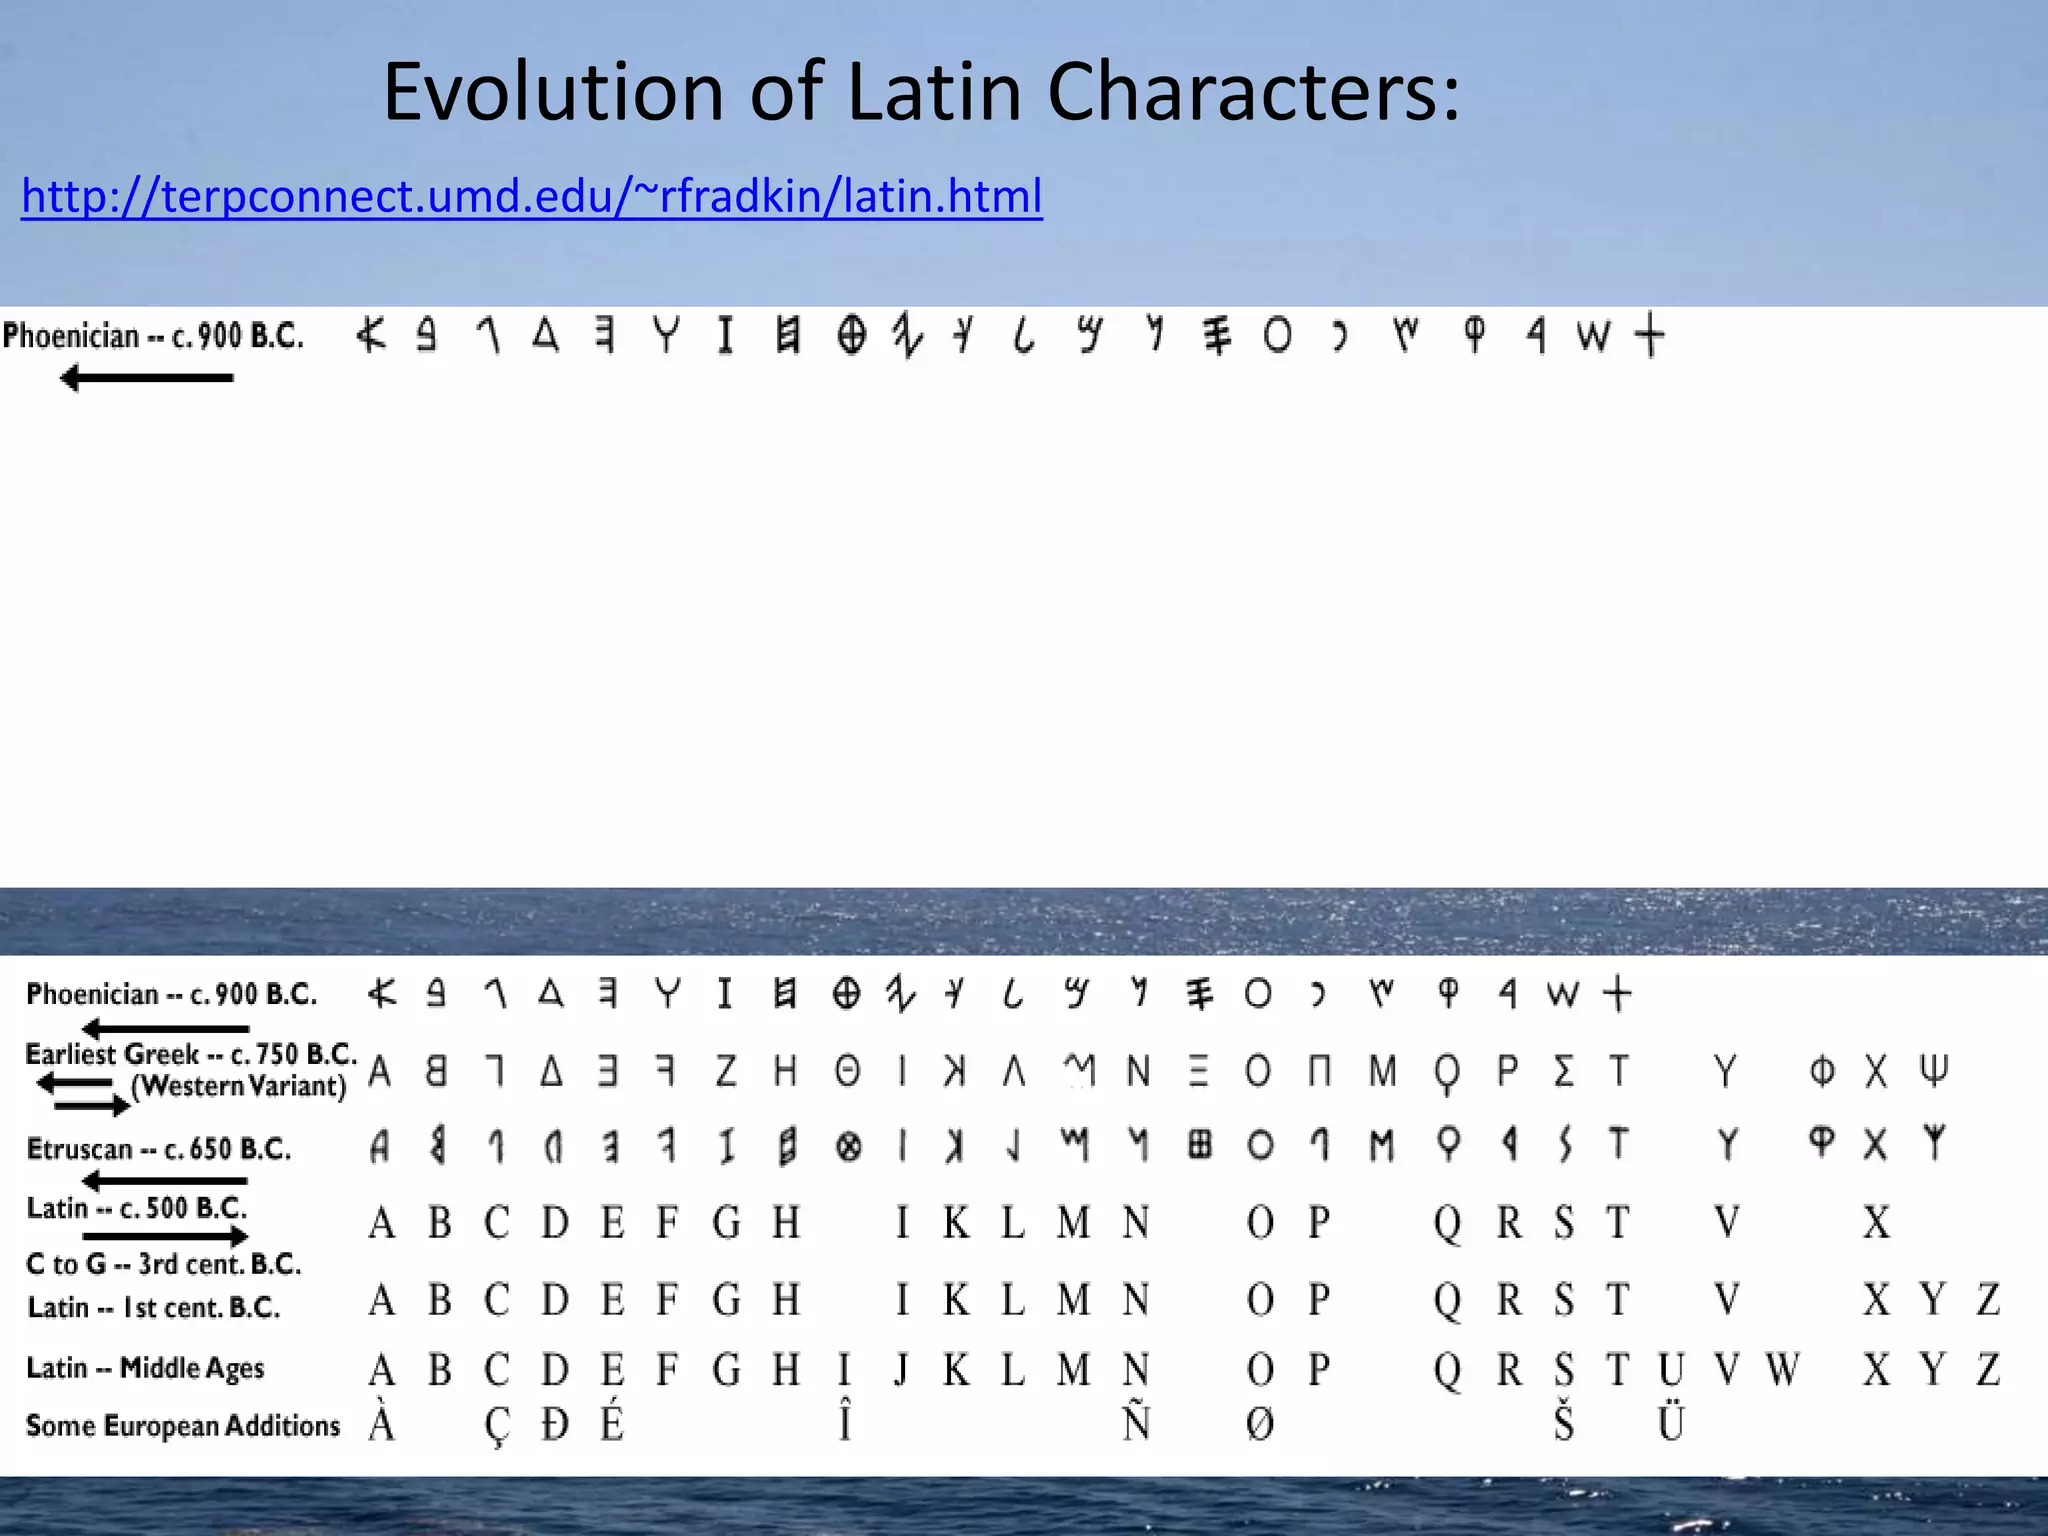The image size is (2048, 1536).
Task: Click the Ü character in European Additions
Action: coord(1671,1421)
